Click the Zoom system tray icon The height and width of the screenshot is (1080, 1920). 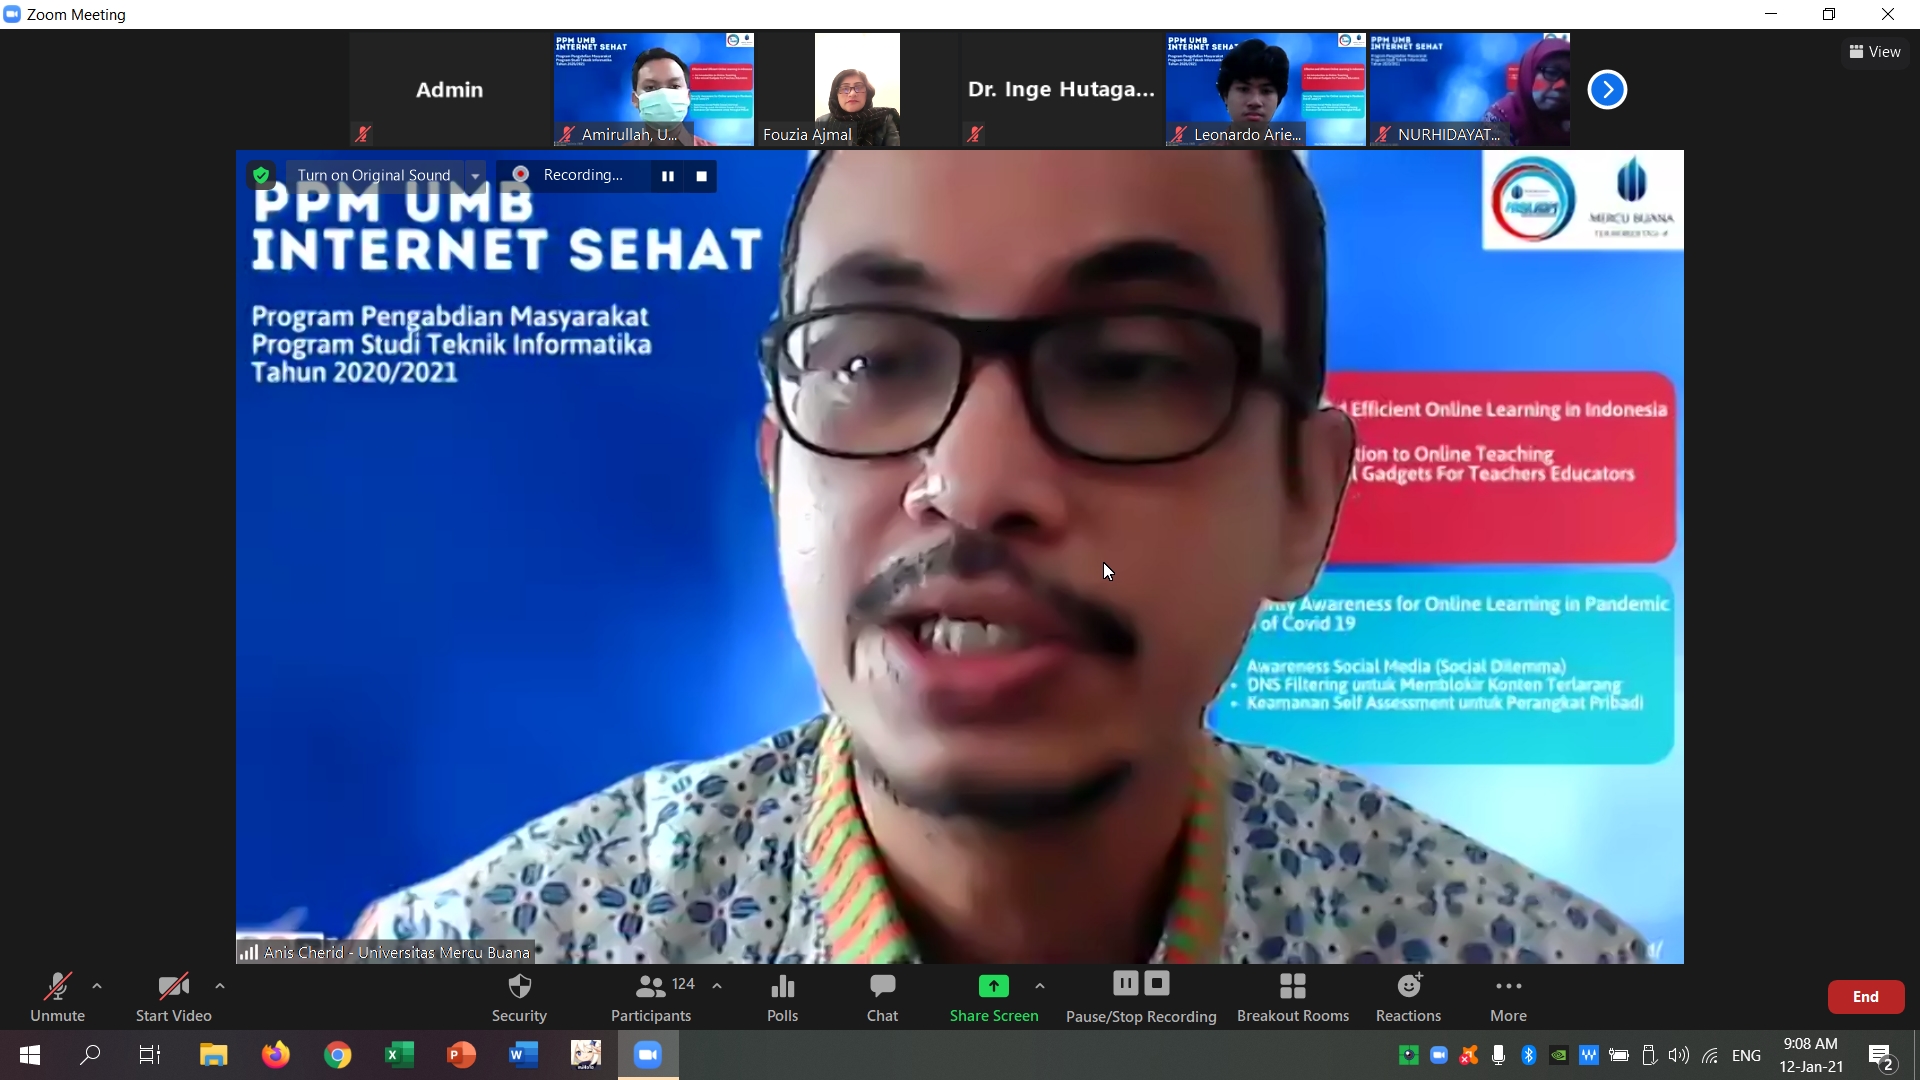(x=1439, y=1055)
